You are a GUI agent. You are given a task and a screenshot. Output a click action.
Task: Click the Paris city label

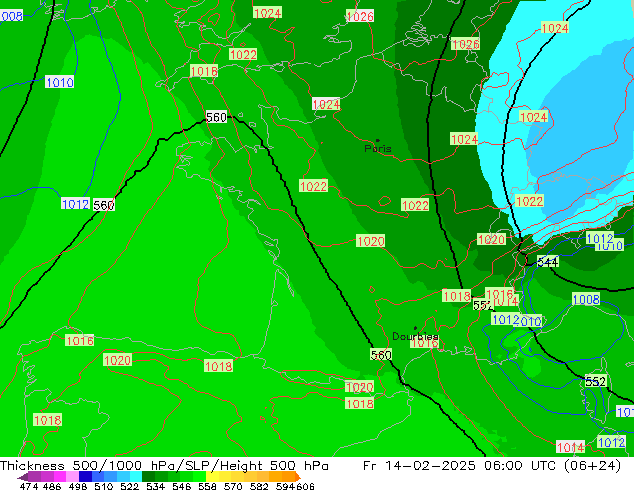click(378, 148)
